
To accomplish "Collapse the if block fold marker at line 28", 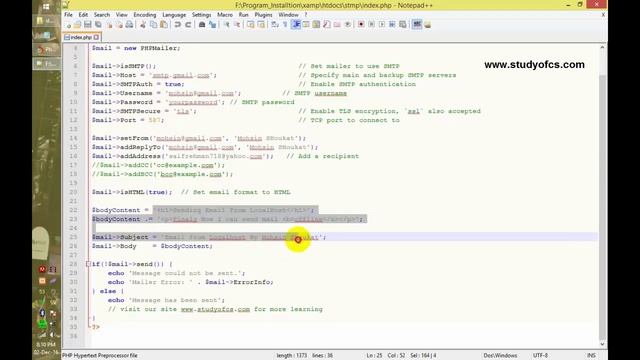I will [88, 264].
